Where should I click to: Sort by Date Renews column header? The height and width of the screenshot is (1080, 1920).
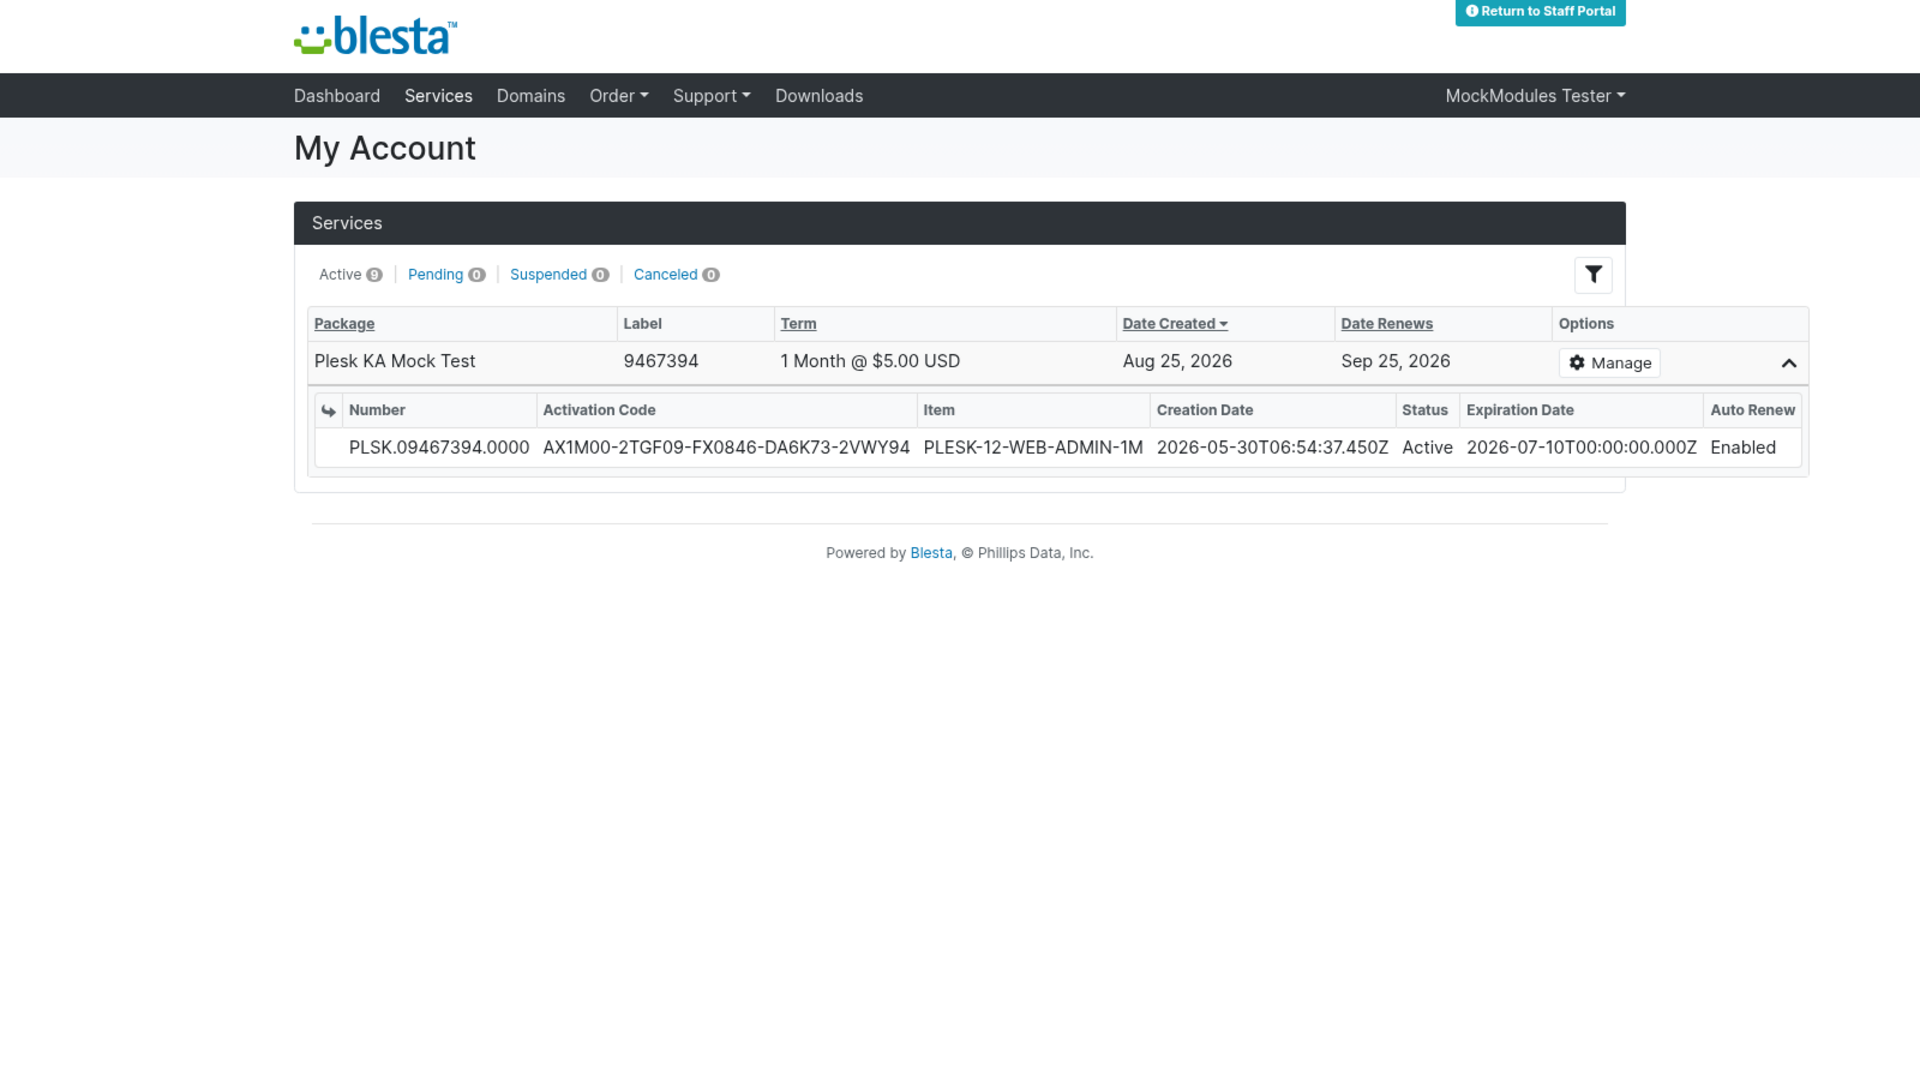coord(1386,324)
